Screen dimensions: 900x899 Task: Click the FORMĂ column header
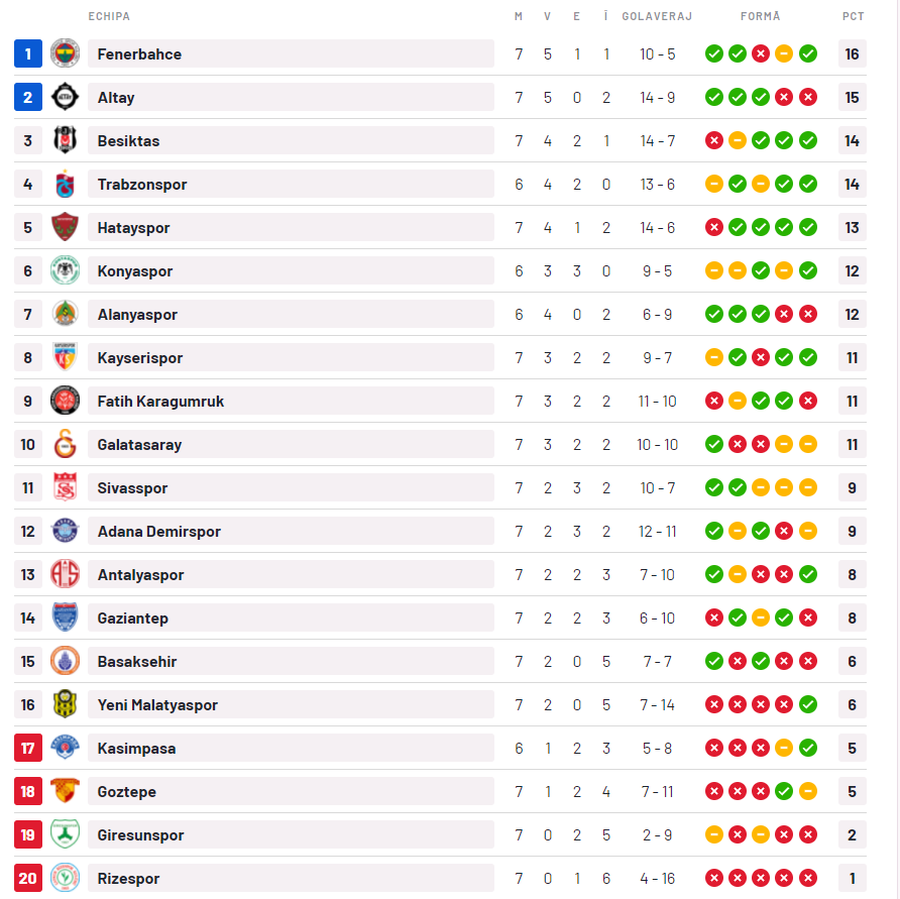[x=761, y=16]
